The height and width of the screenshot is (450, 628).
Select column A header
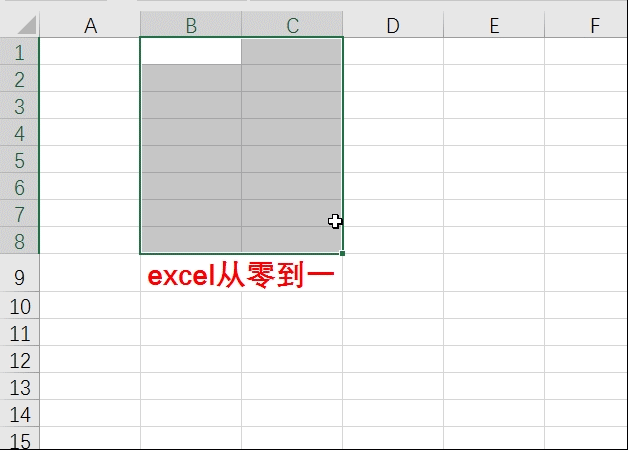pos(90,25)
